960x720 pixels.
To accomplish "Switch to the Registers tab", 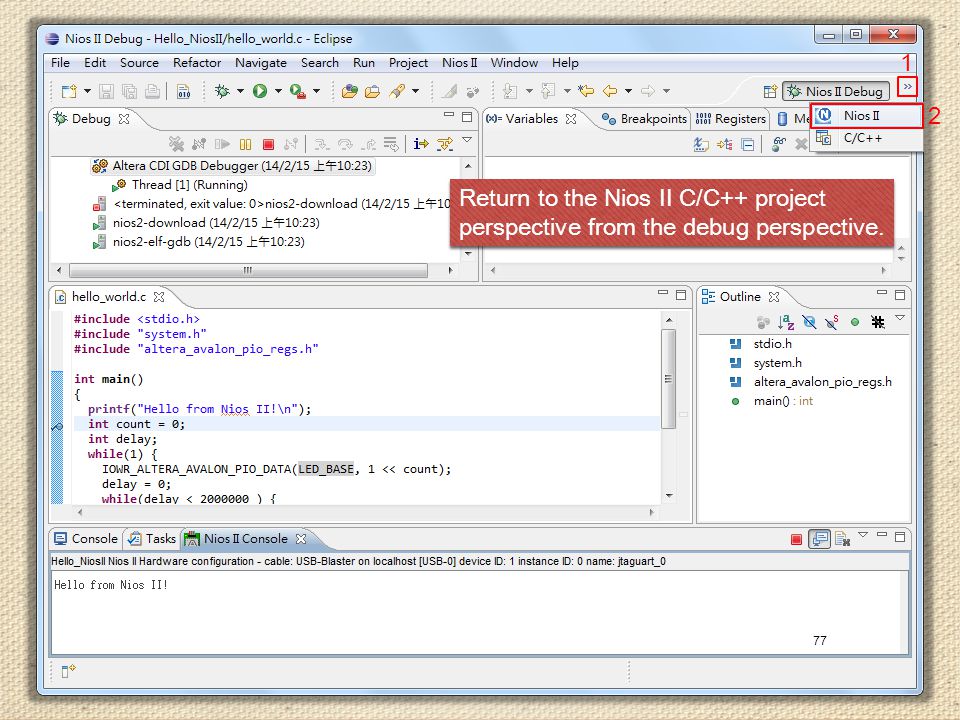I will point(731,119).
